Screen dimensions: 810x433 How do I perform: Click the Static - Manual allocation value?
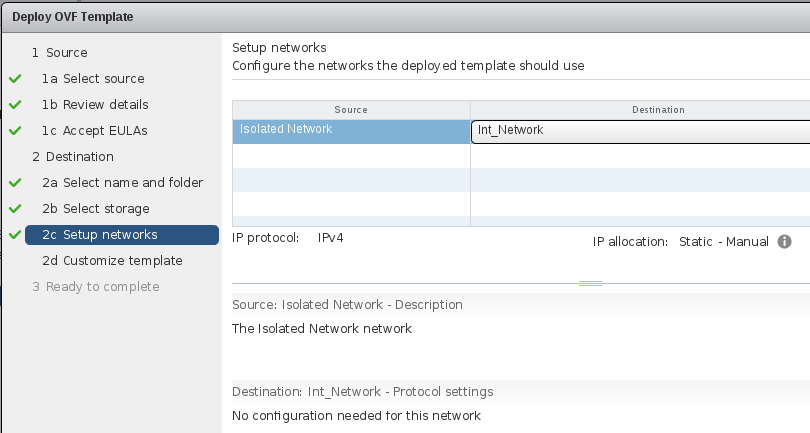tap(724, 241)
